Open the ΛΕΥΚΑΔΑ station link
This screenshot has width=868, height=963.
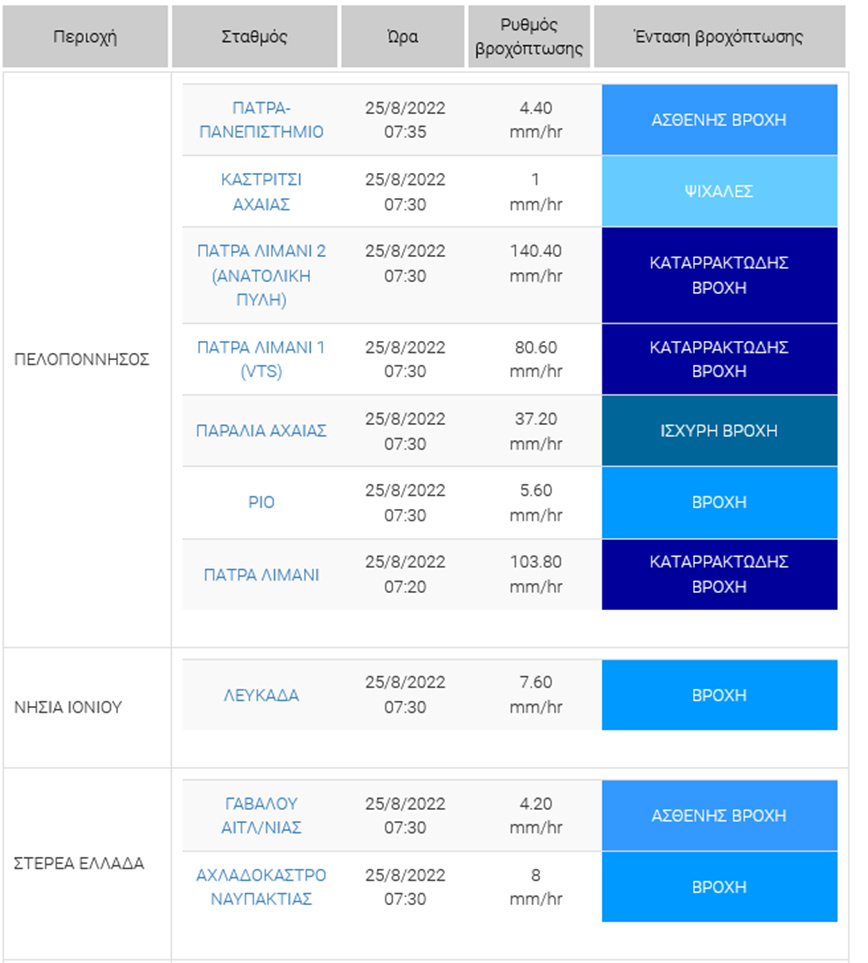(x=261, y=695)
